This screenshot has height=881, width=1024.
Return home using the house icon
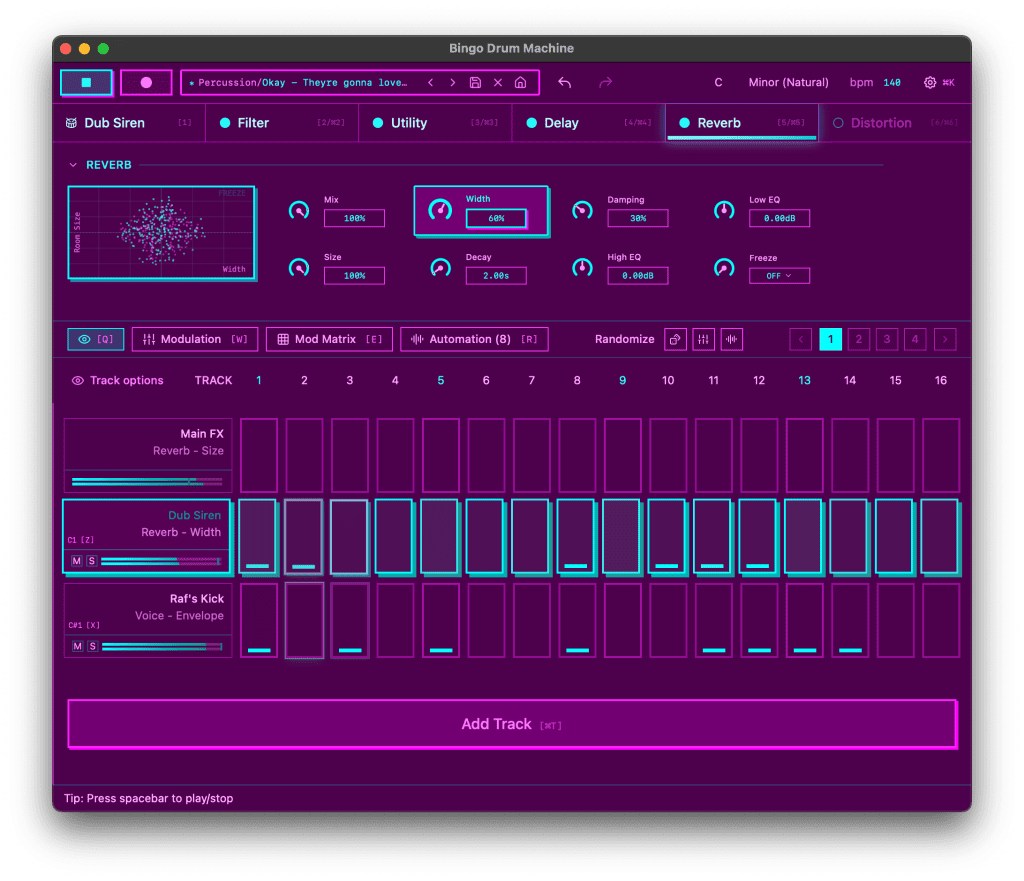[x=520, y=82]
